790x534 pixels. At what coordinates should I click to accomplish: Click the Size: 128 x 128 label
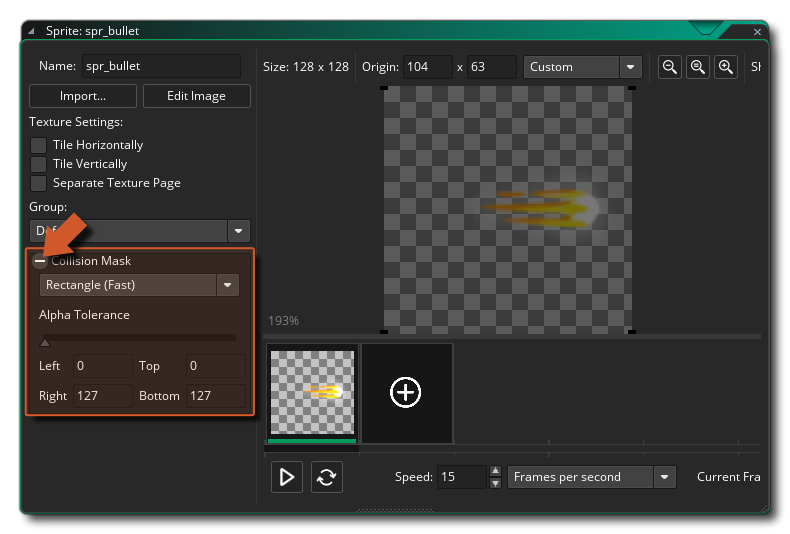(306, 67)
